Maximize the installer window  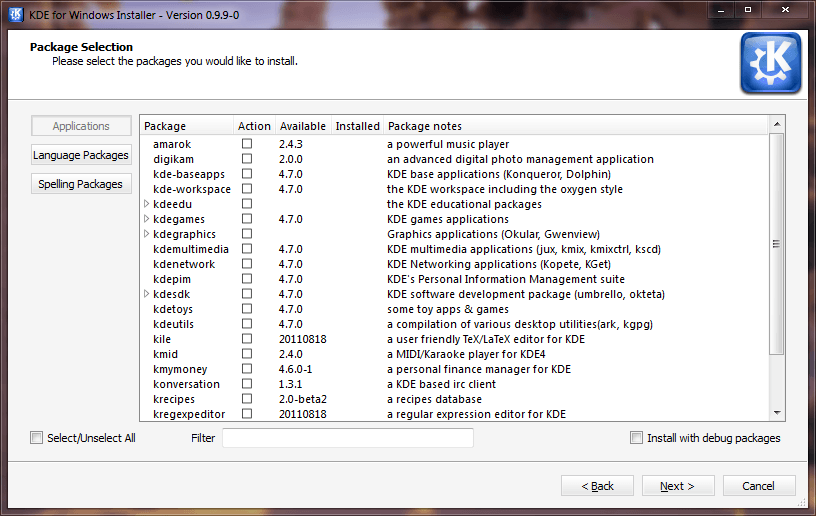click(748, 10)
